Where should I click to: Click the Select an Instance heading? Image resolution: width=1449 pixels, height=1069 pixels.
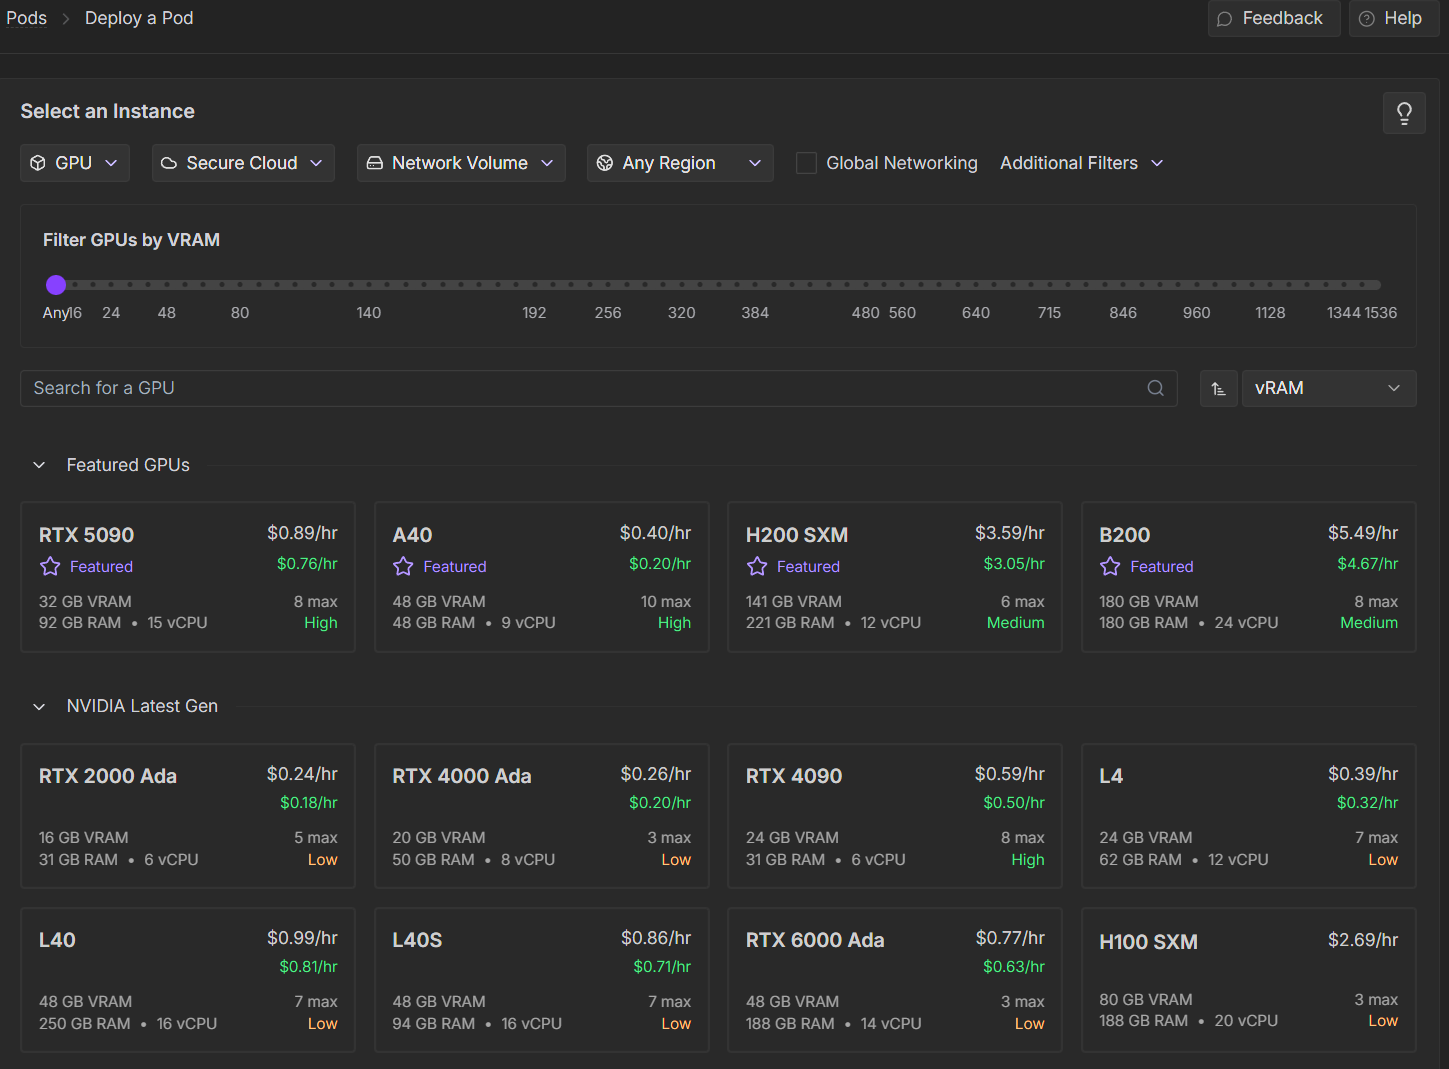coord(108,112)
